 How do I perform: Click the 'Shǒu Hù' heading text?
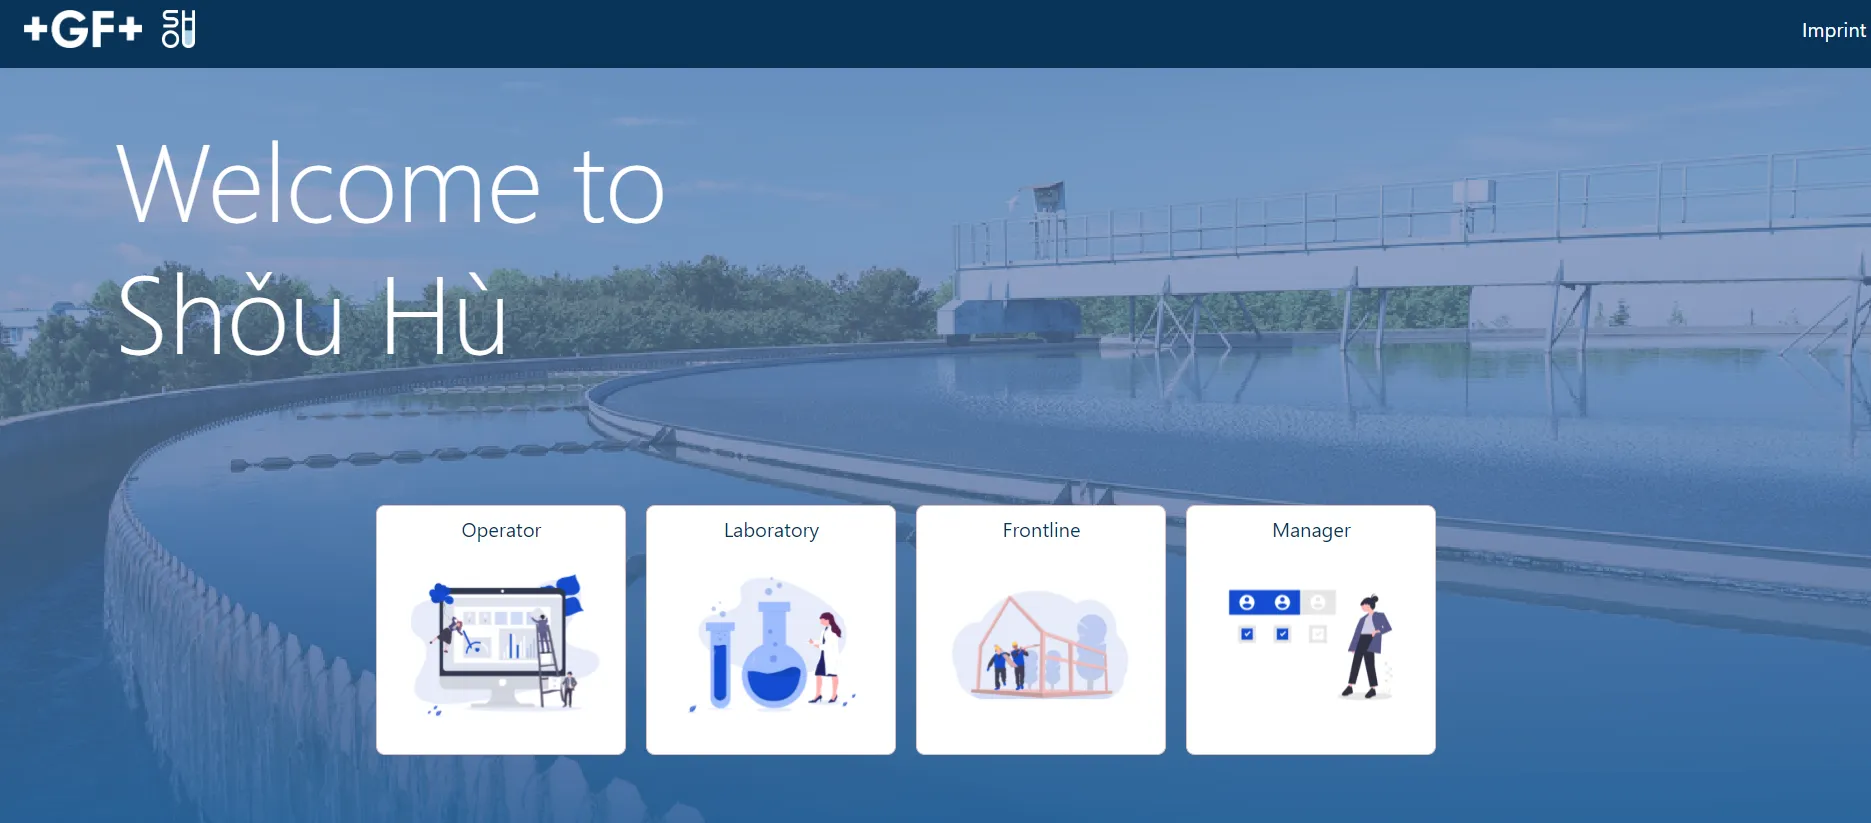pyautogui.click(x=312, y=314)
